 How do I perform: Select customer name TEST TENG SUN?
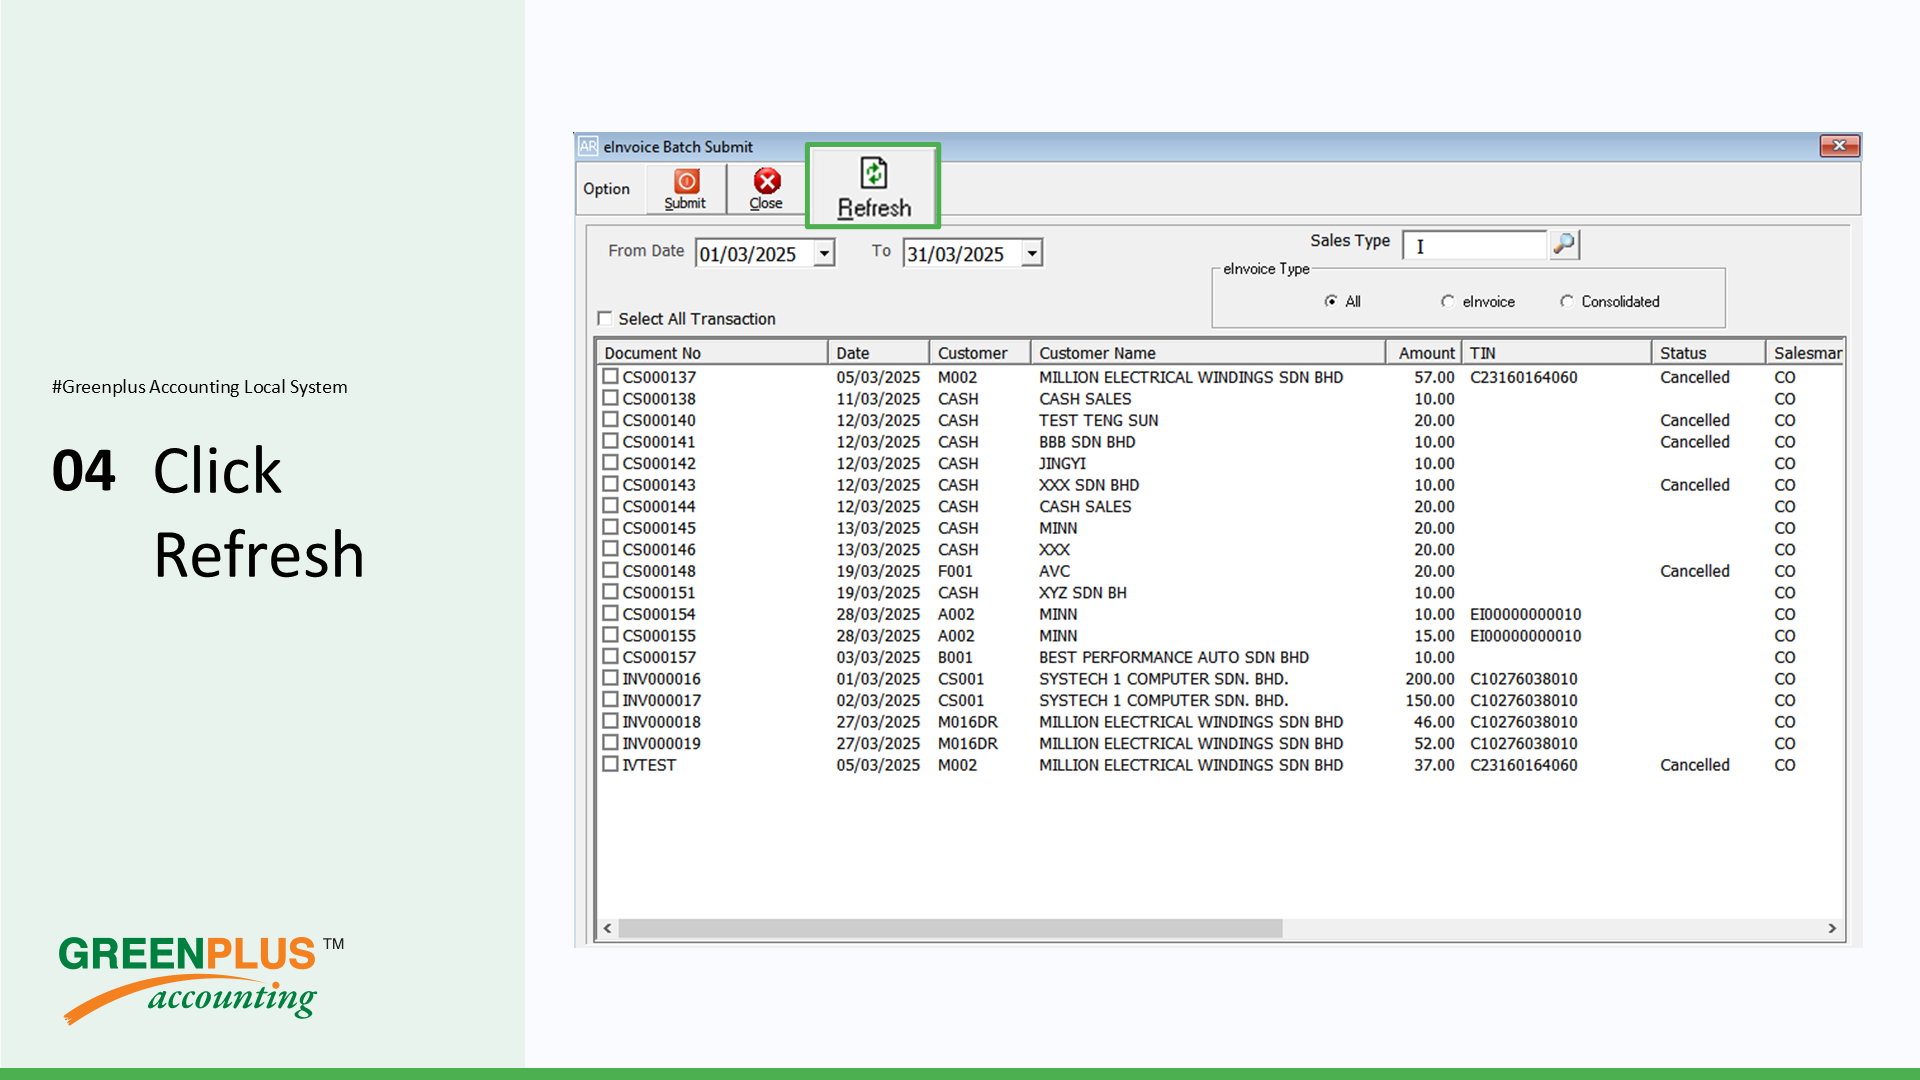(x=1098, y=420)
